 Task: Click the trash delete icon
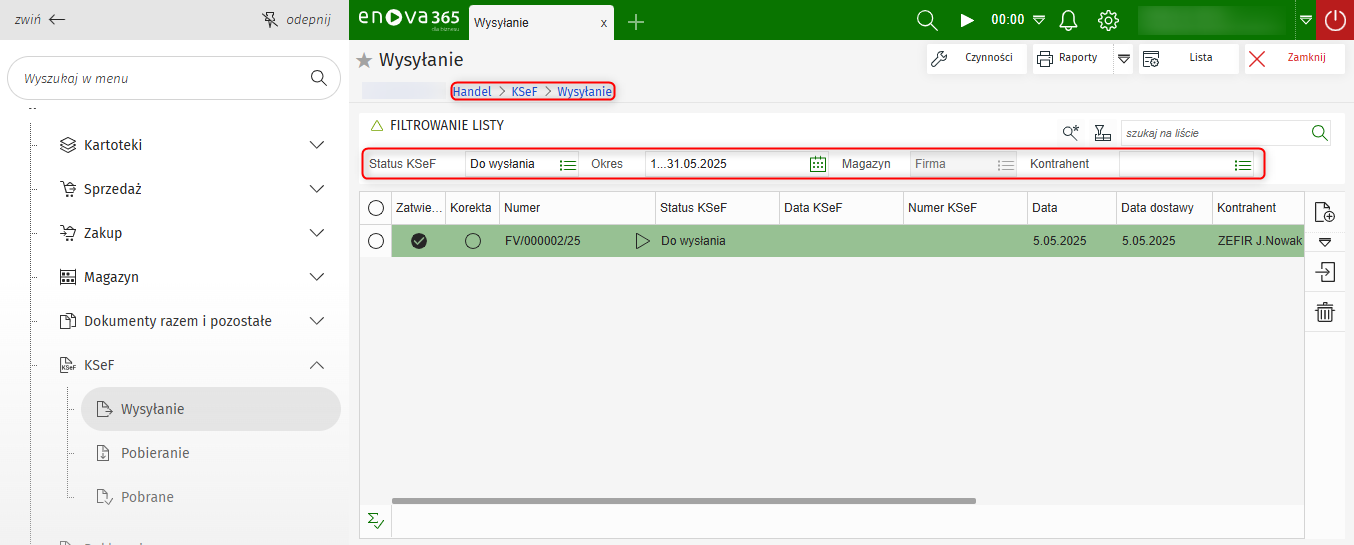point(1325,313)
